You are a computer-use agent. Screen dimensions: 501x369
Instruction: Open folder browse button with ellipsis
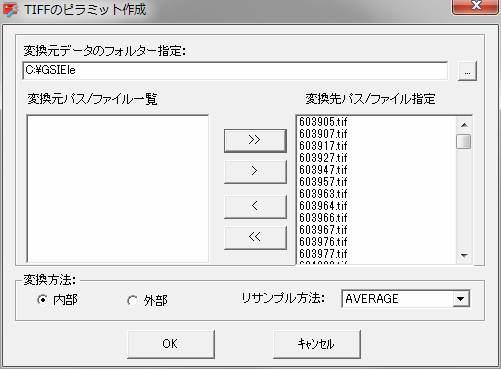pos(467,71)
